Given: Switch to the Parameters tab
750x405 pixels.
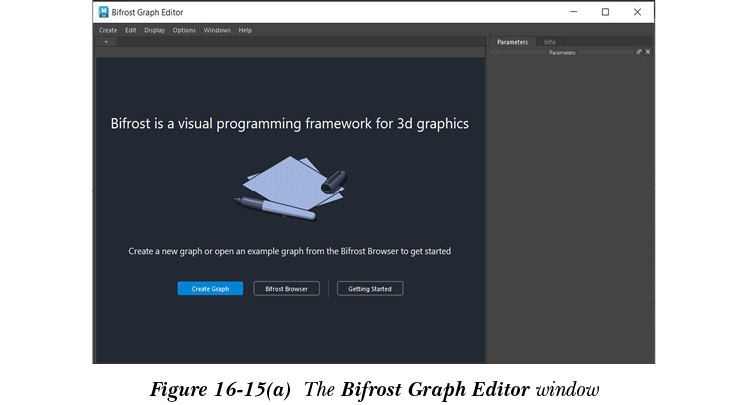Looking at the screenshot, I should point(512,42).
